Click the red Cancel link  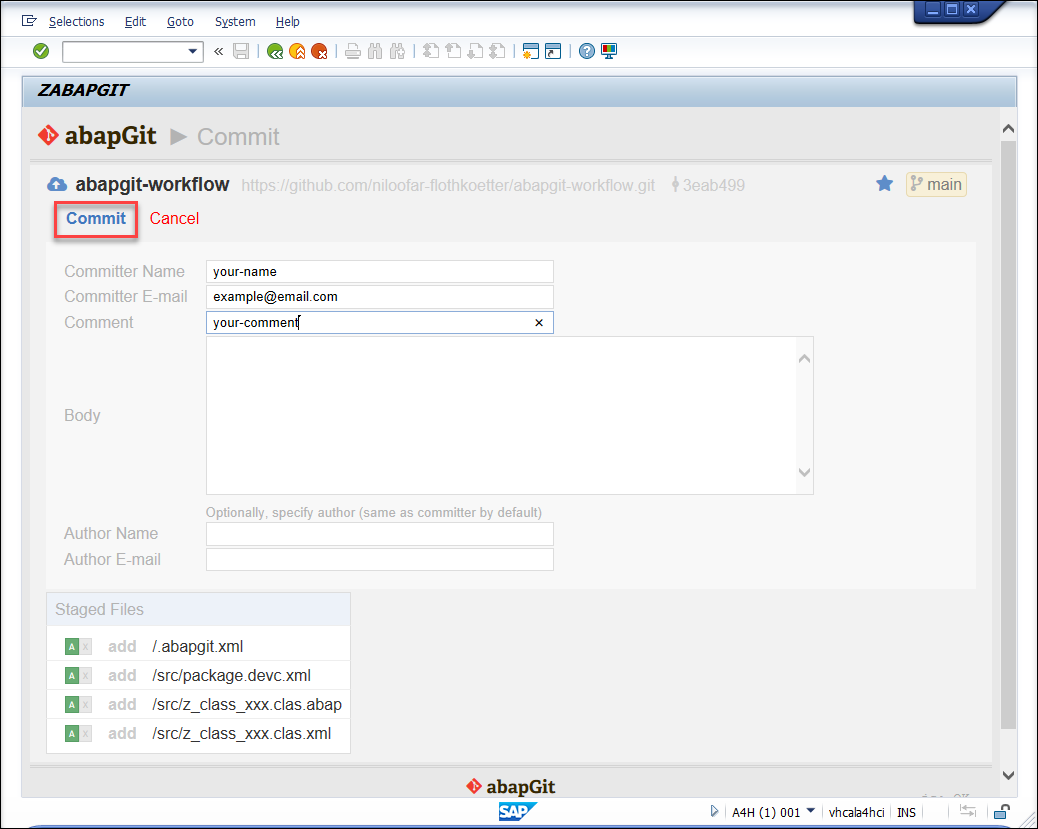click(174, 219)
